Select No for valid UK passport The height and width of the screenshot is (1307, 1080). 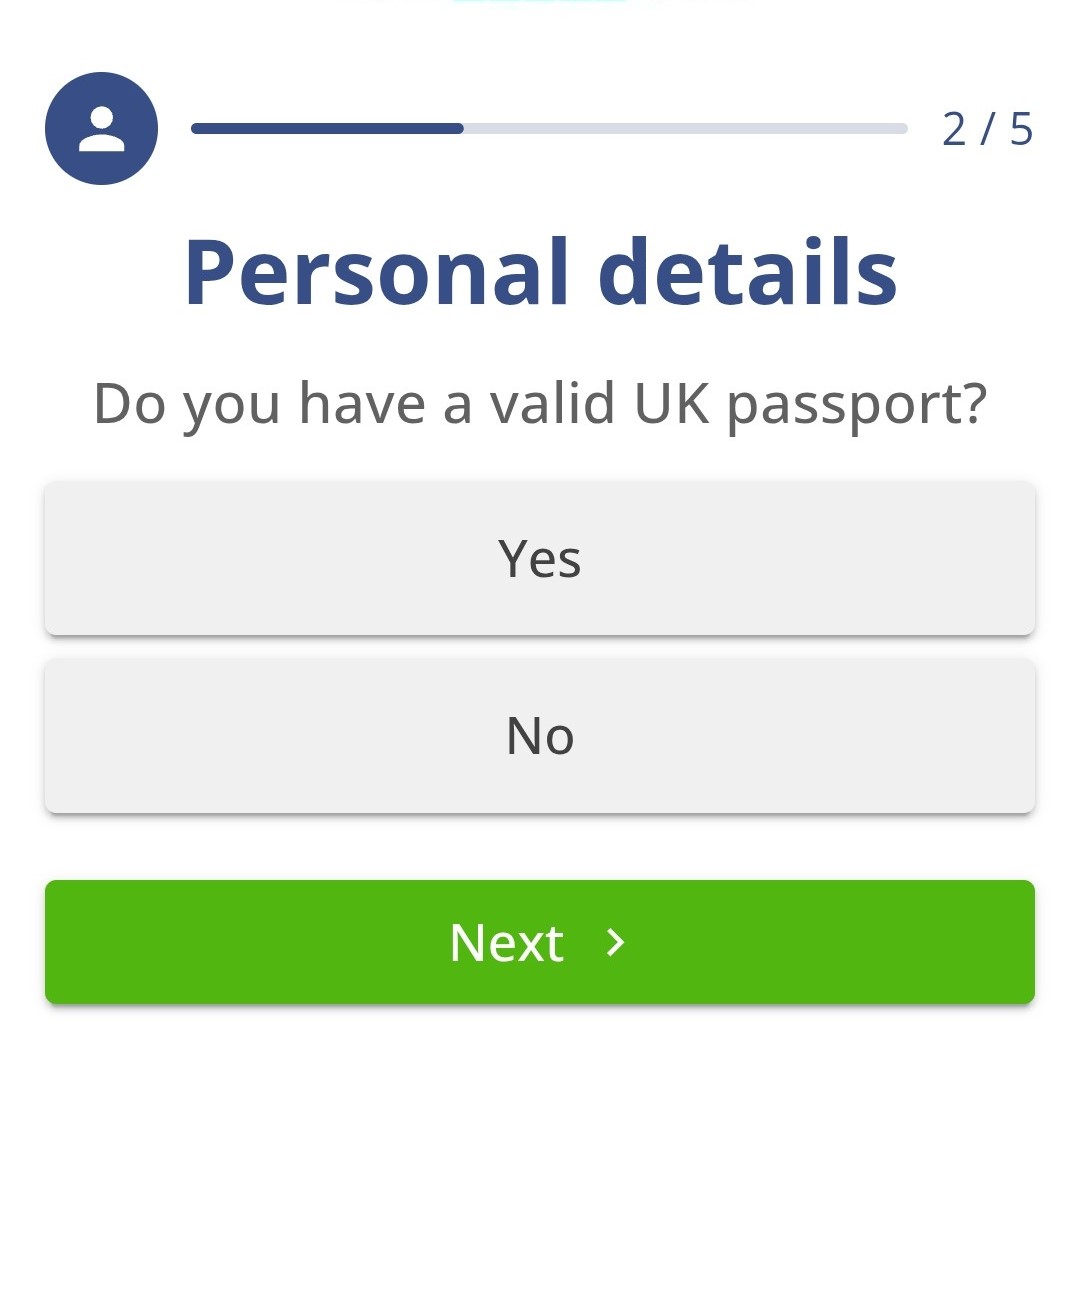click(x=540, y=736)
